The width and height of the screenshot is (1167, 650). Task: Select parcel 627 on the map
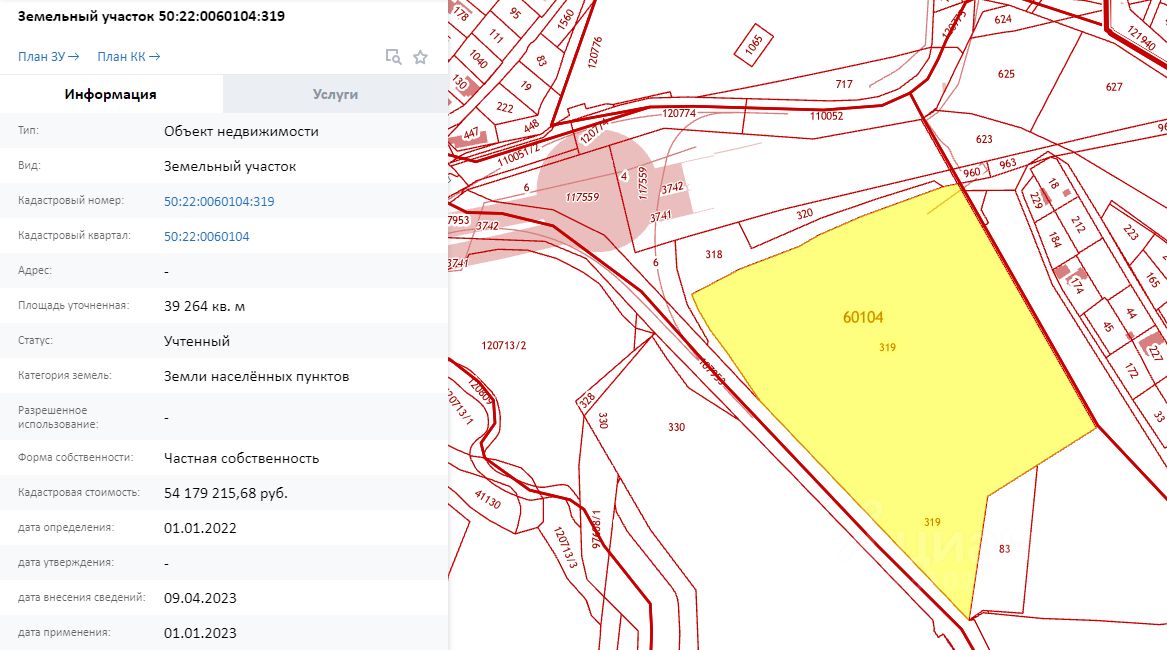click(x=1113, y=87)
